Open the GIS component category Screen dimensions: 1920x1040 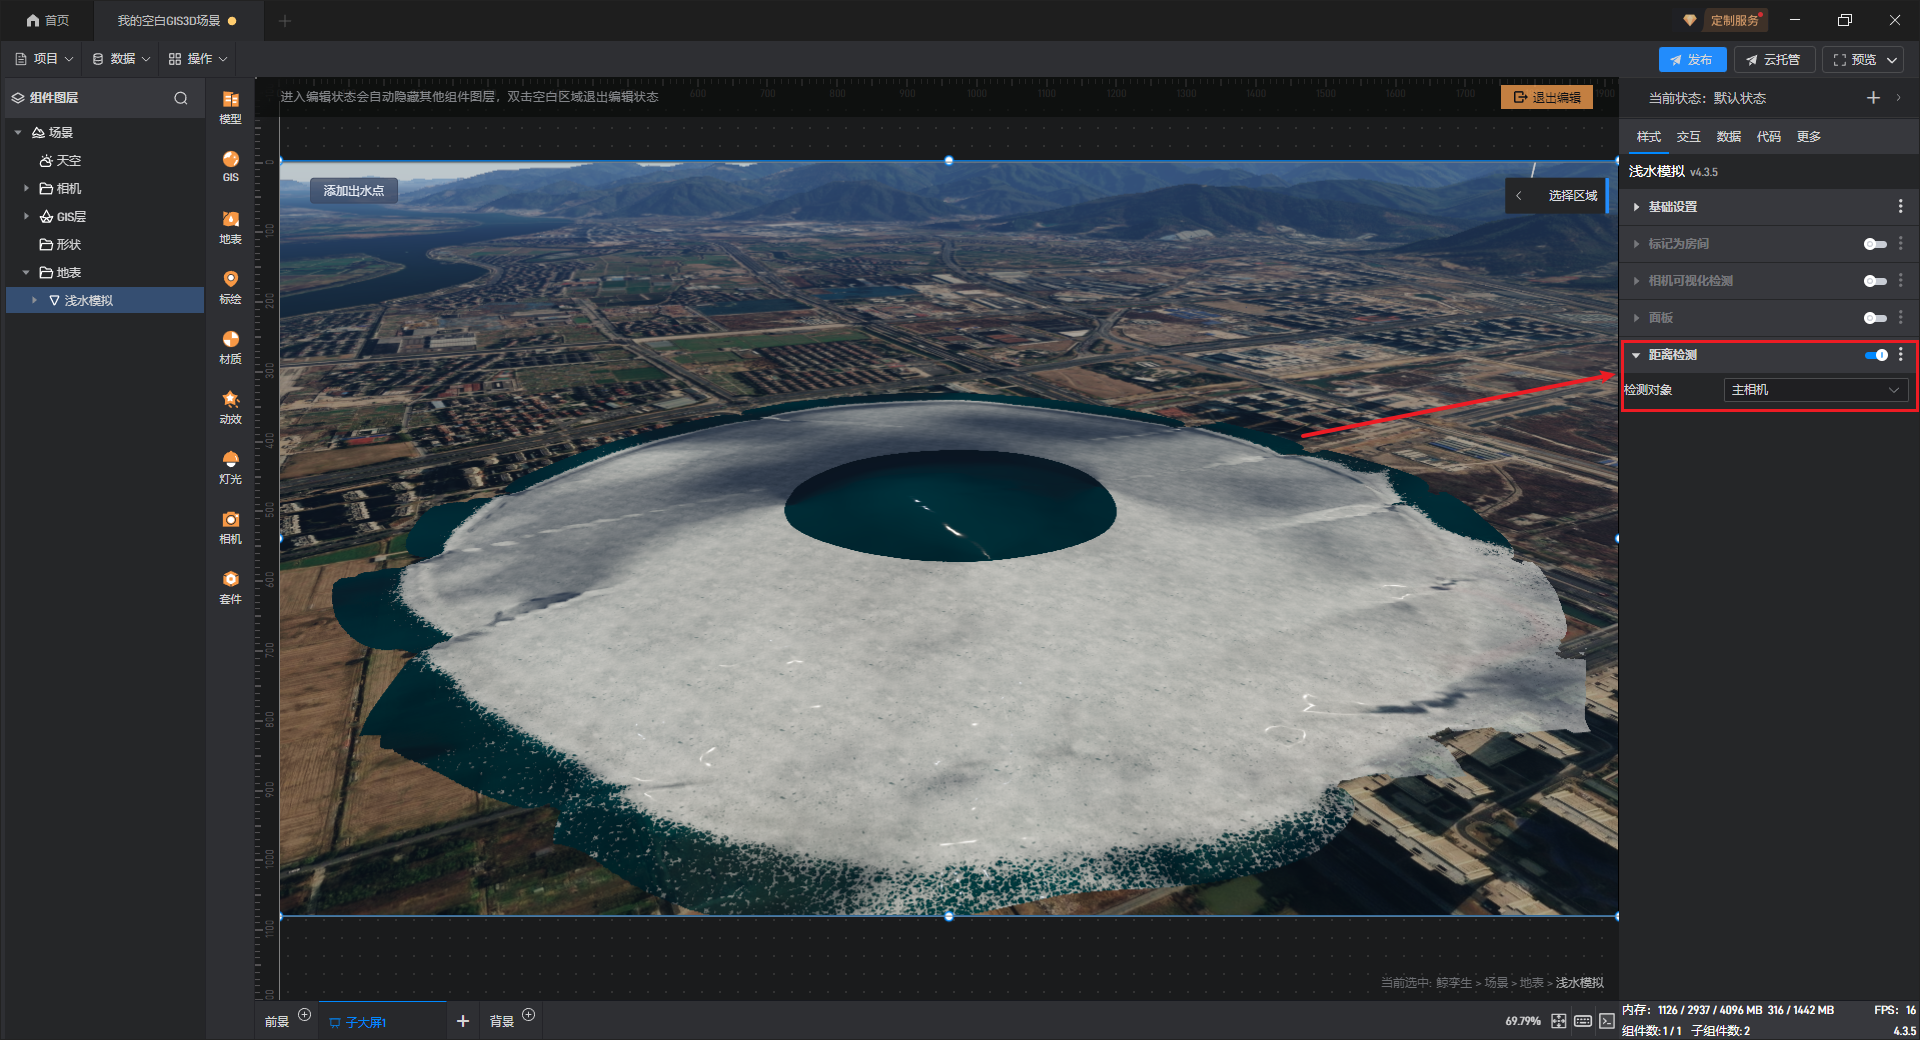pos(230,166)
